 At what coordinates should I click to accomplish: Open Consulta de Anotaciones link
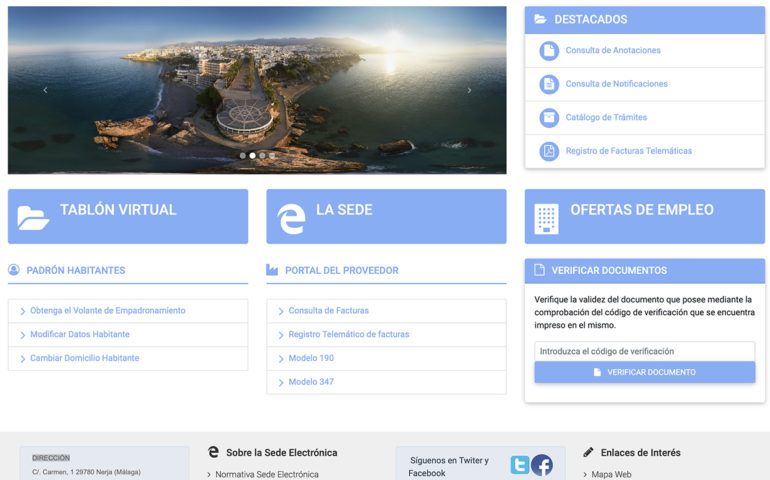tap(613, 50)
